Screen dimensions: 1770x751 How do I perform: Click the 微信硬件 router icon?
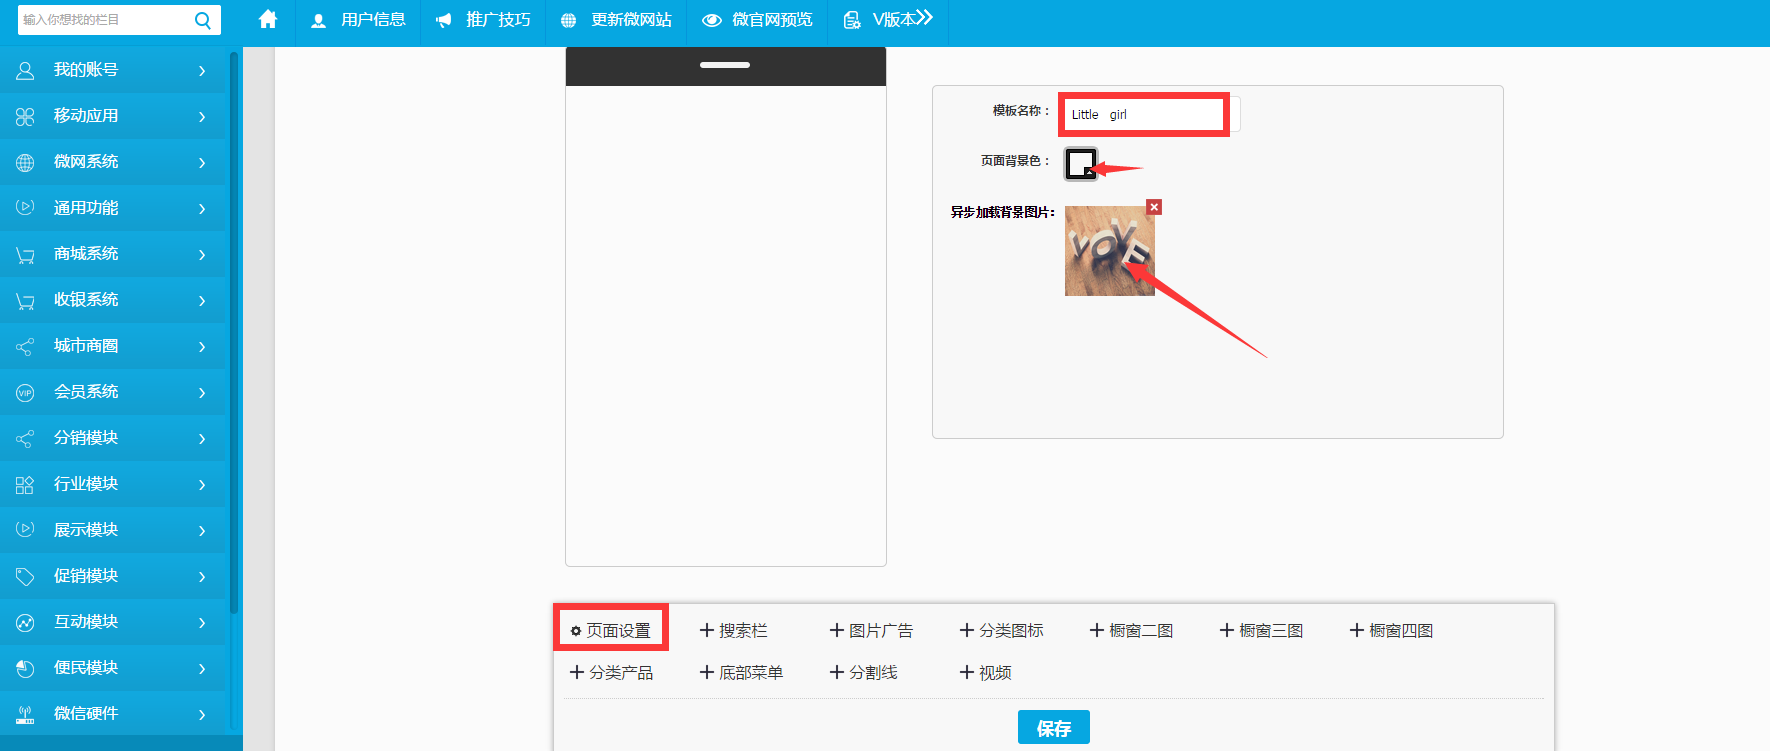coord(25,714)
